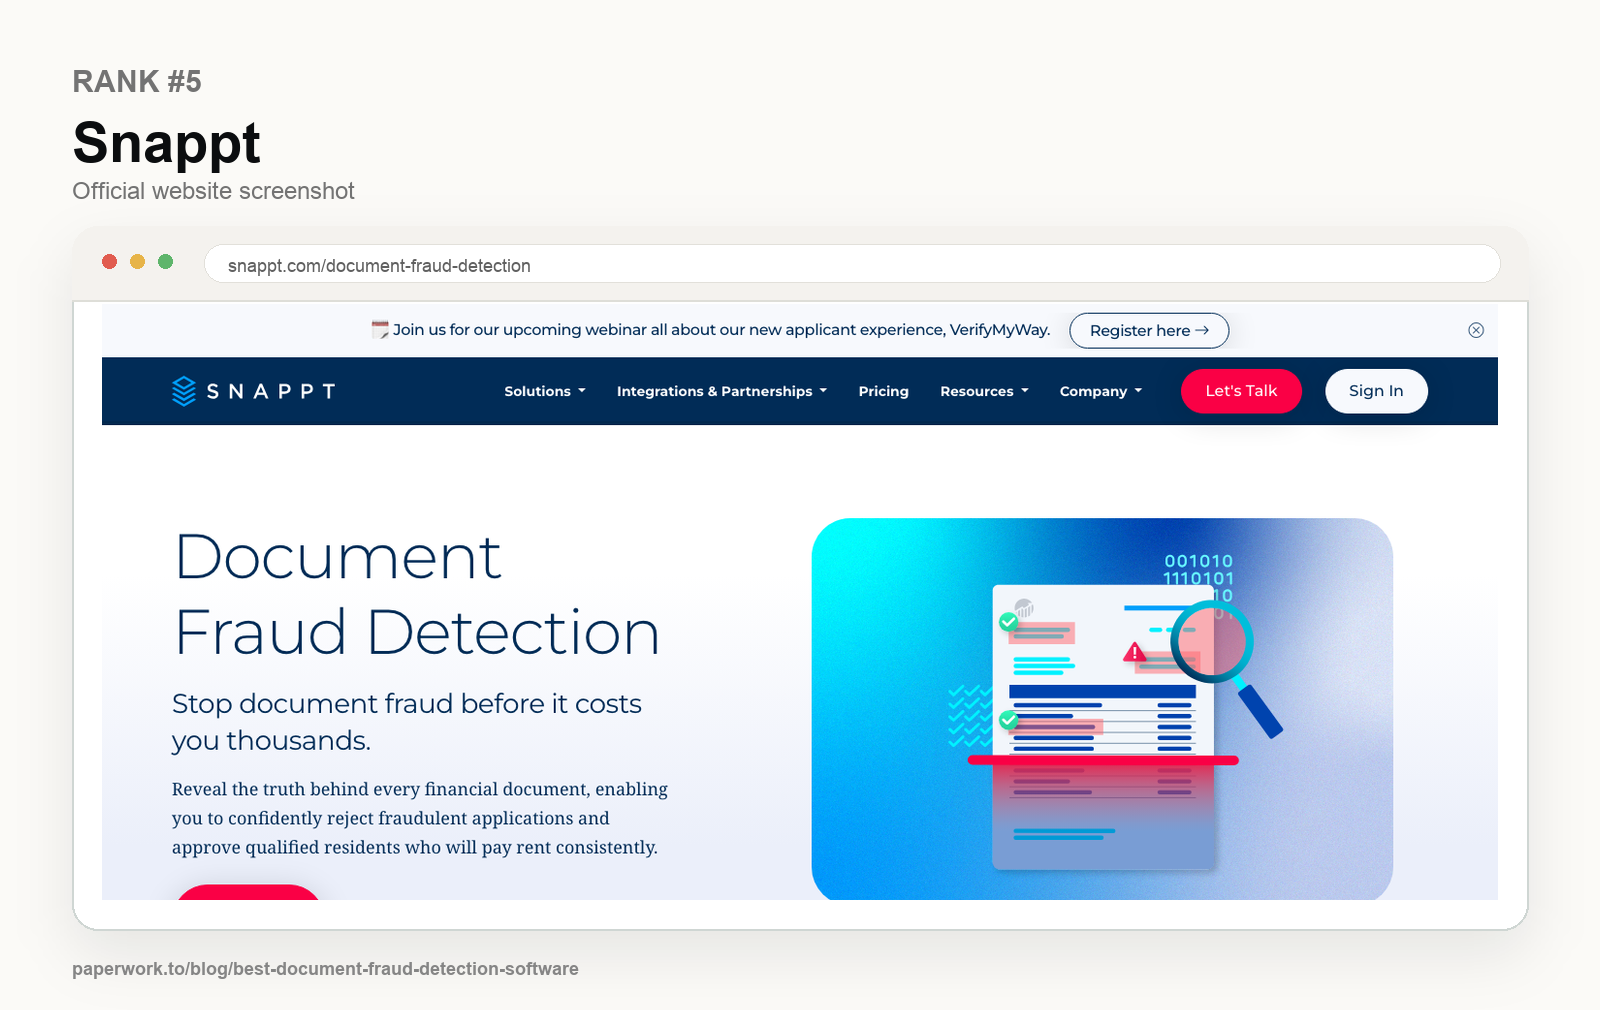Screen dimensions: 1600x1010
Task: Click the red warning triangle on document
Action: (1135, 652)
